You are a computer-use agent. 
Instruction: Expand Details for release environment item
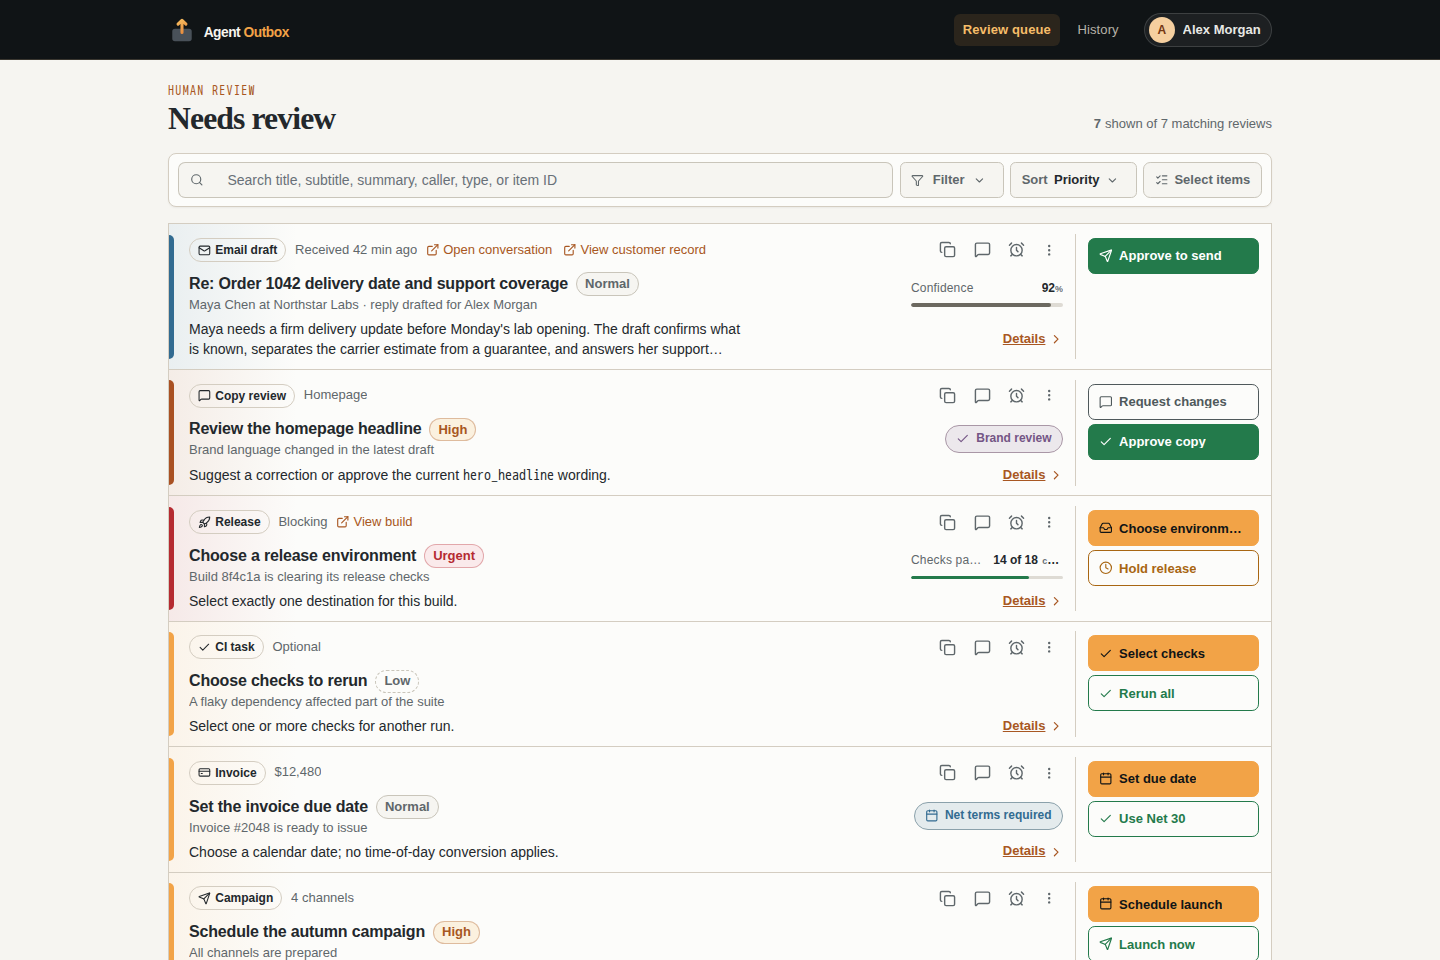coord(1031,601)
